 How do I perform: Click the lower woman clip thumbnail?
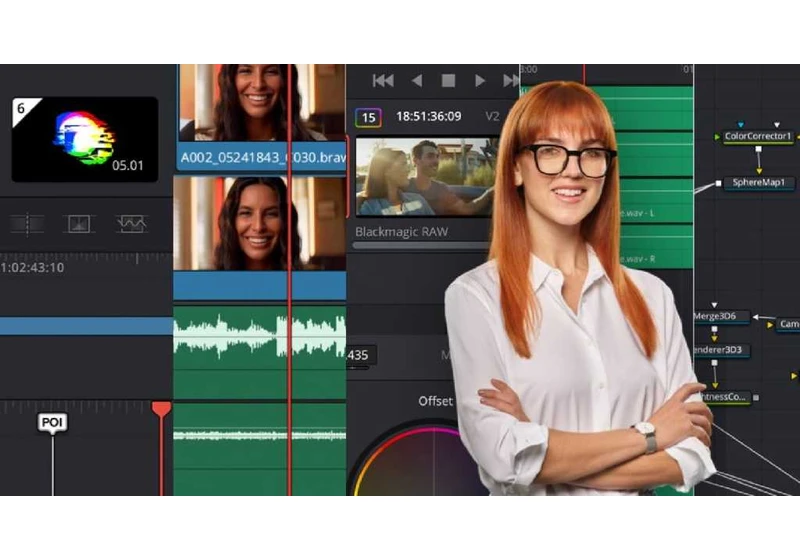260,223
